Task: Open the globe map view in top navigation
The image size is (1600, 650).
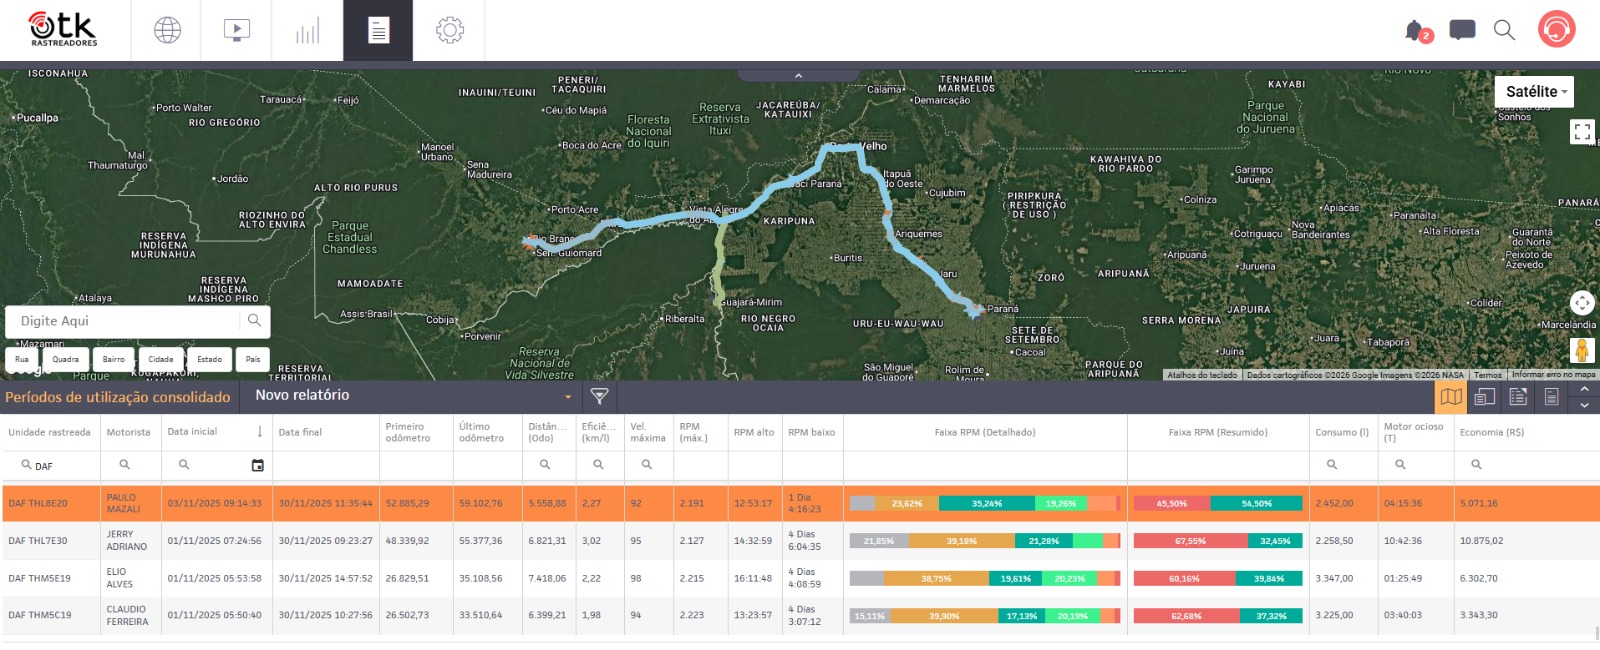Action: [167, 30]
